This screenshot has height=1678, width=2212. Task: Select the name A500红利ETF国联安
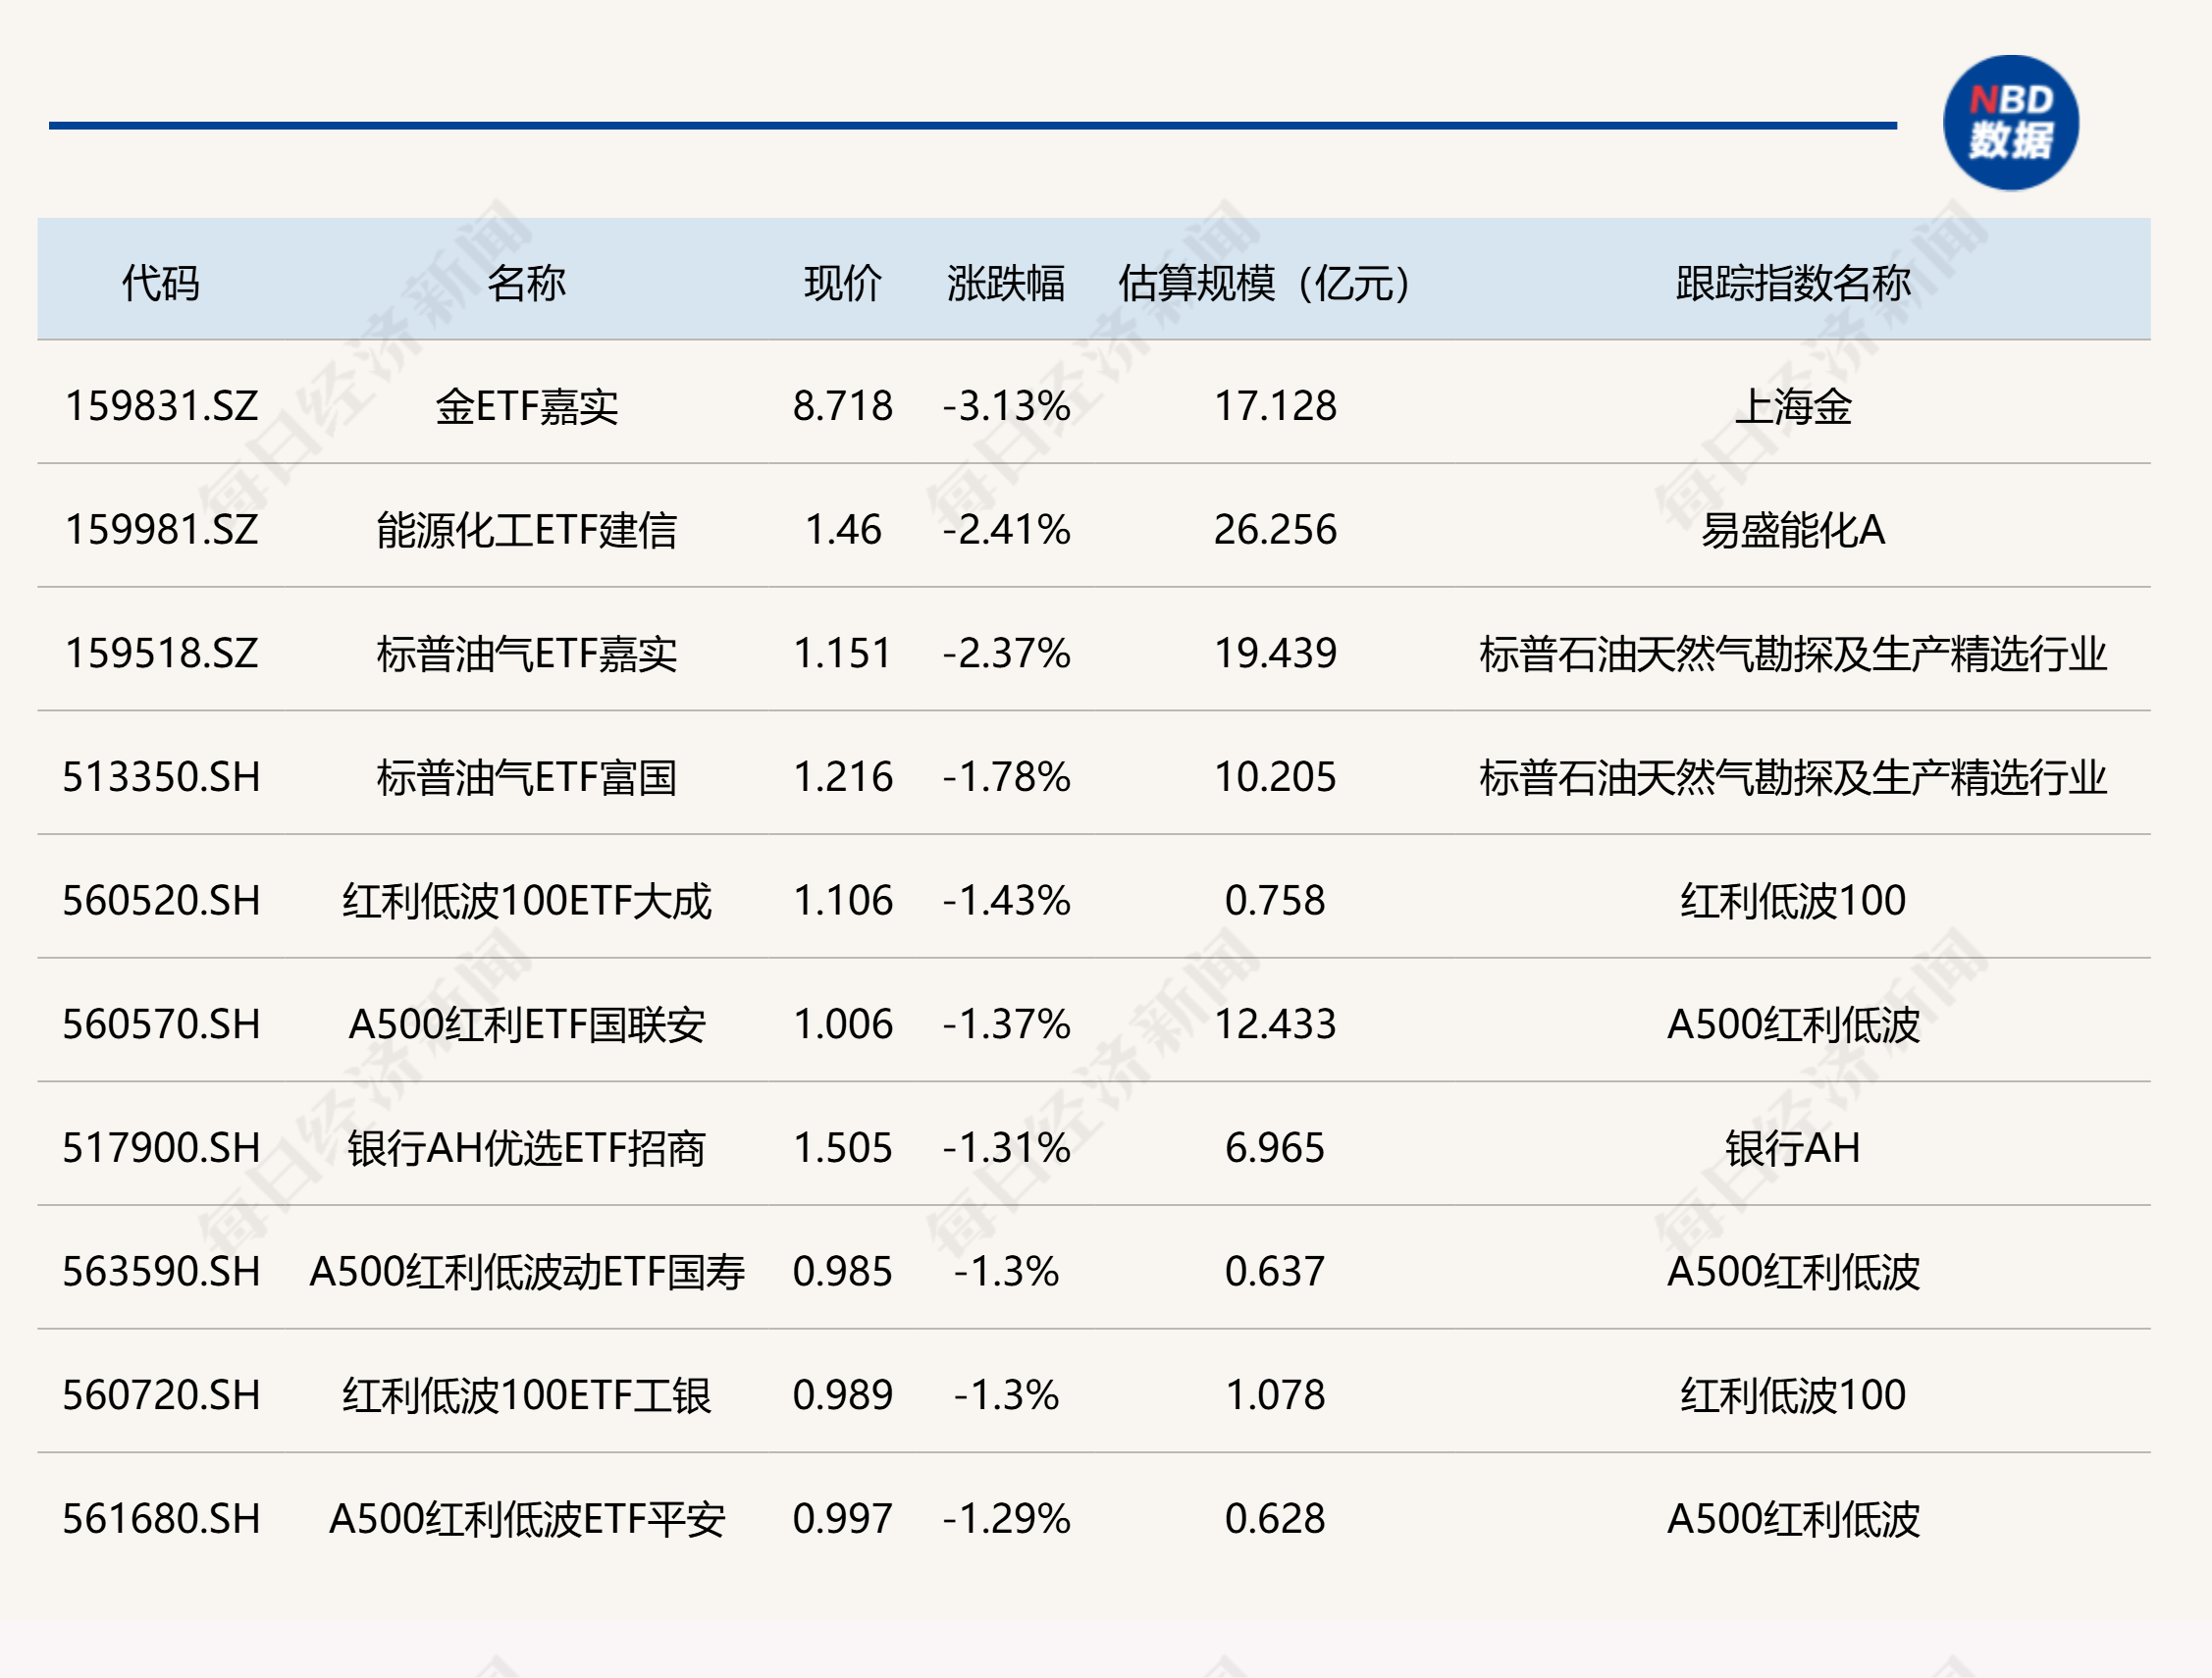click(x=527, y=1024)
